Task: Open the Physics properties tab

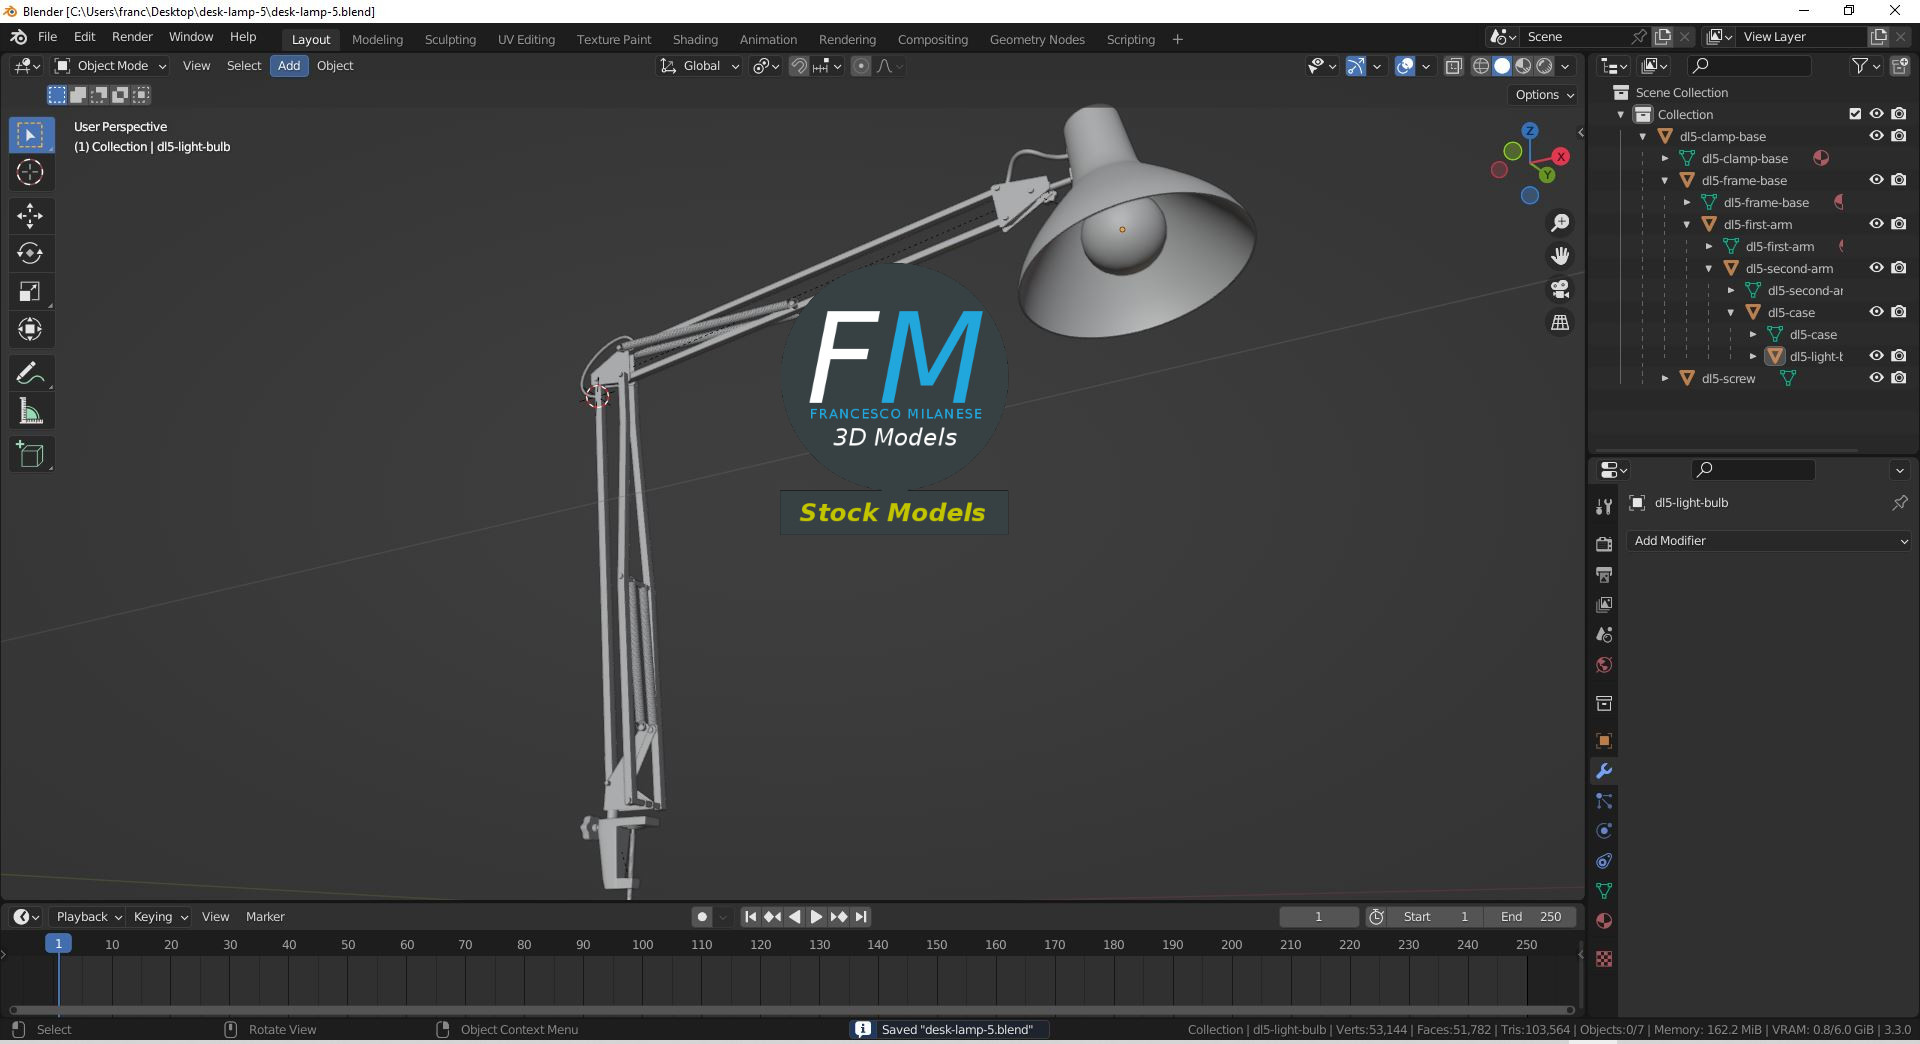Action: 1604,831
